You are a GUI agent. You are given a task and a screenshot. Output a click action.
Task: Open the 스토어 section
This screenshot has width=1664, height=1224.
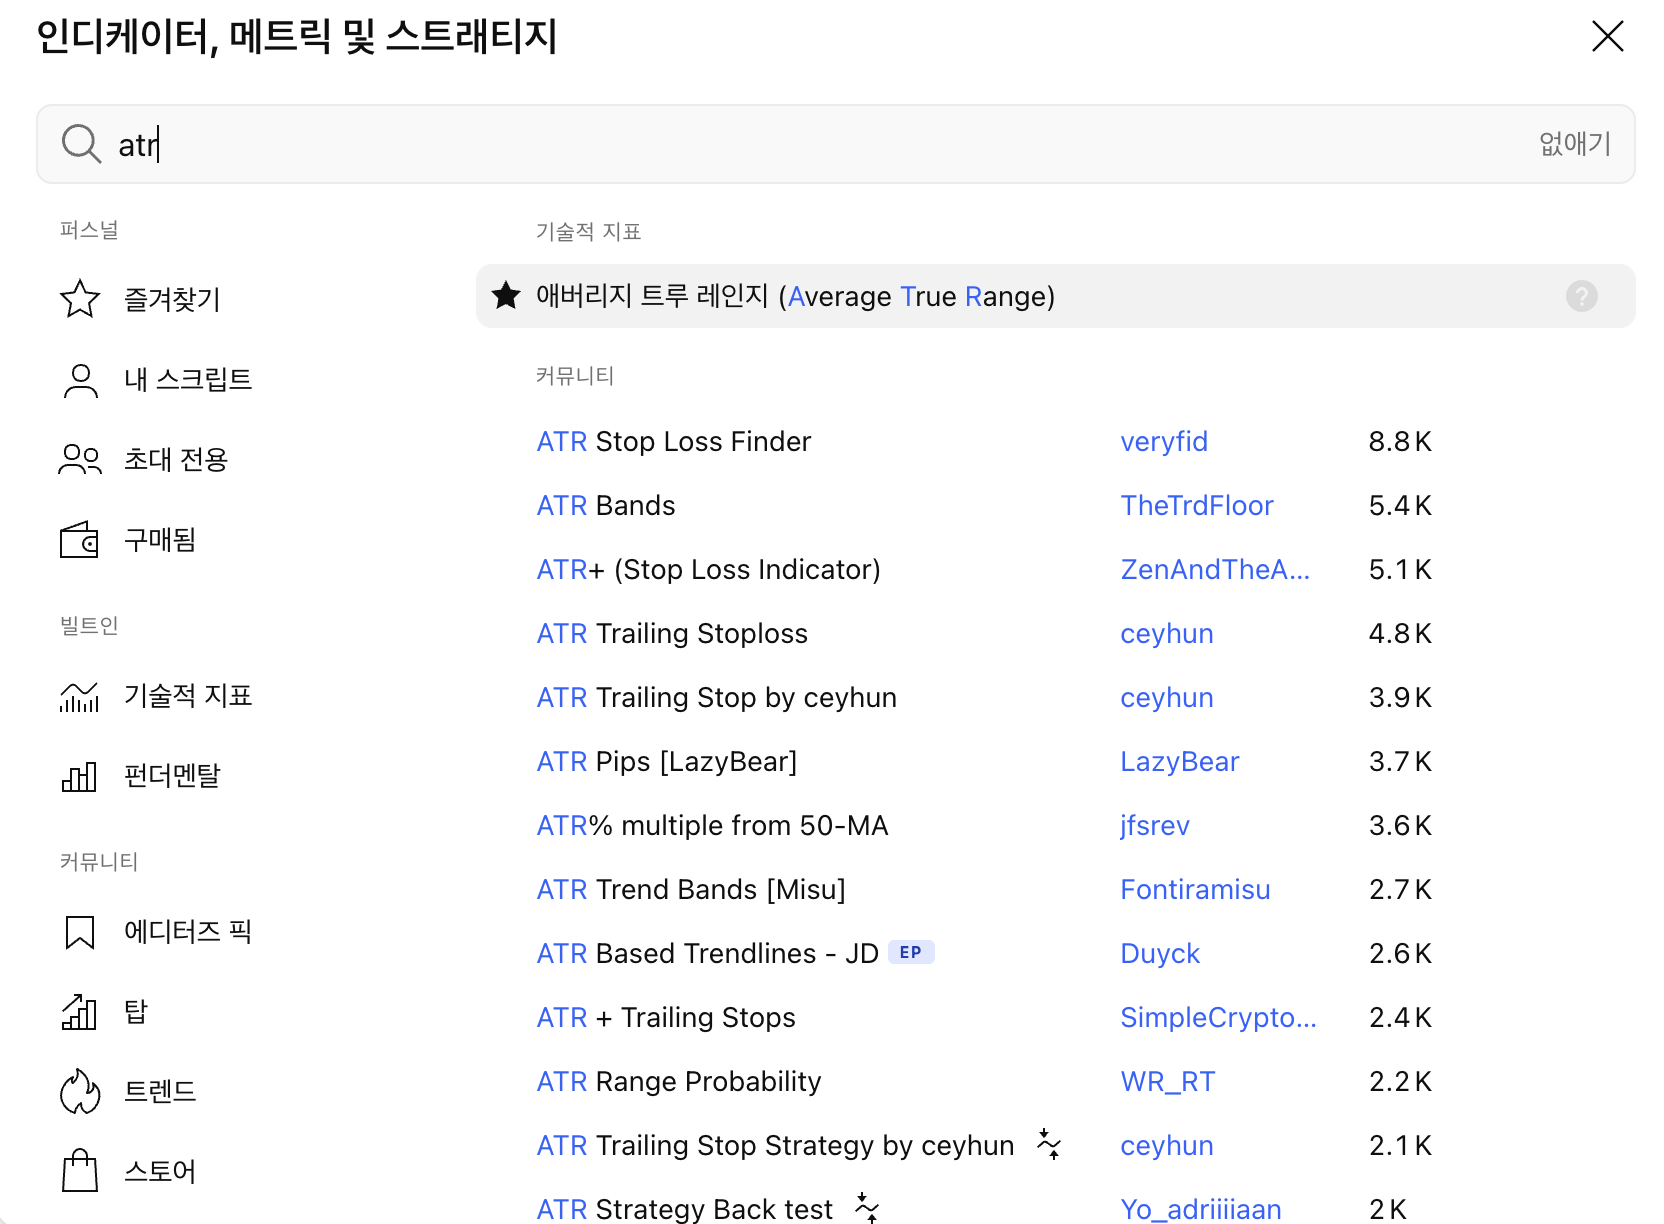pos(162,1171)
